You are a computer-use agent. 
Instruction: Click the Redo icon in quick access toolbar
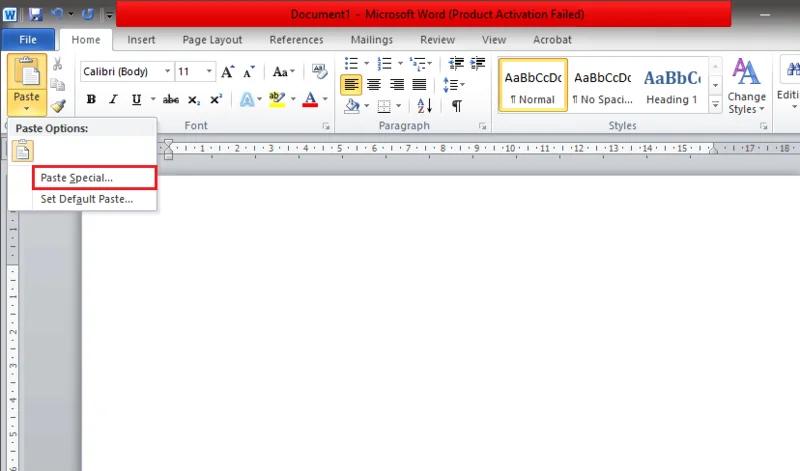(x=88, y=14)
